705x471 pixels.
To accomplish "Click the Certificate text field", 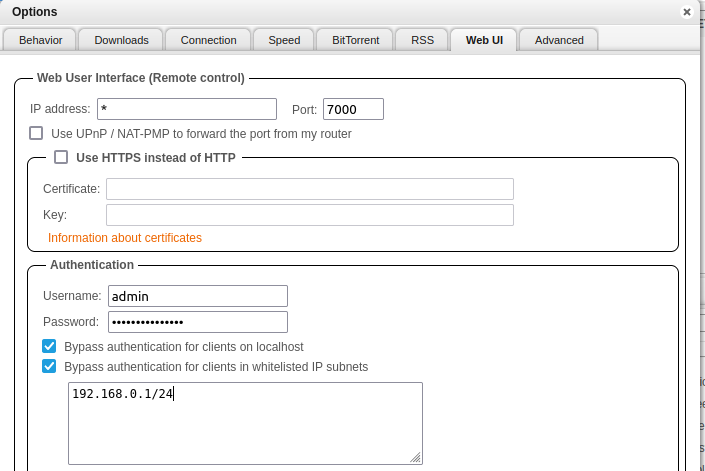I will [x=309, y=189].
